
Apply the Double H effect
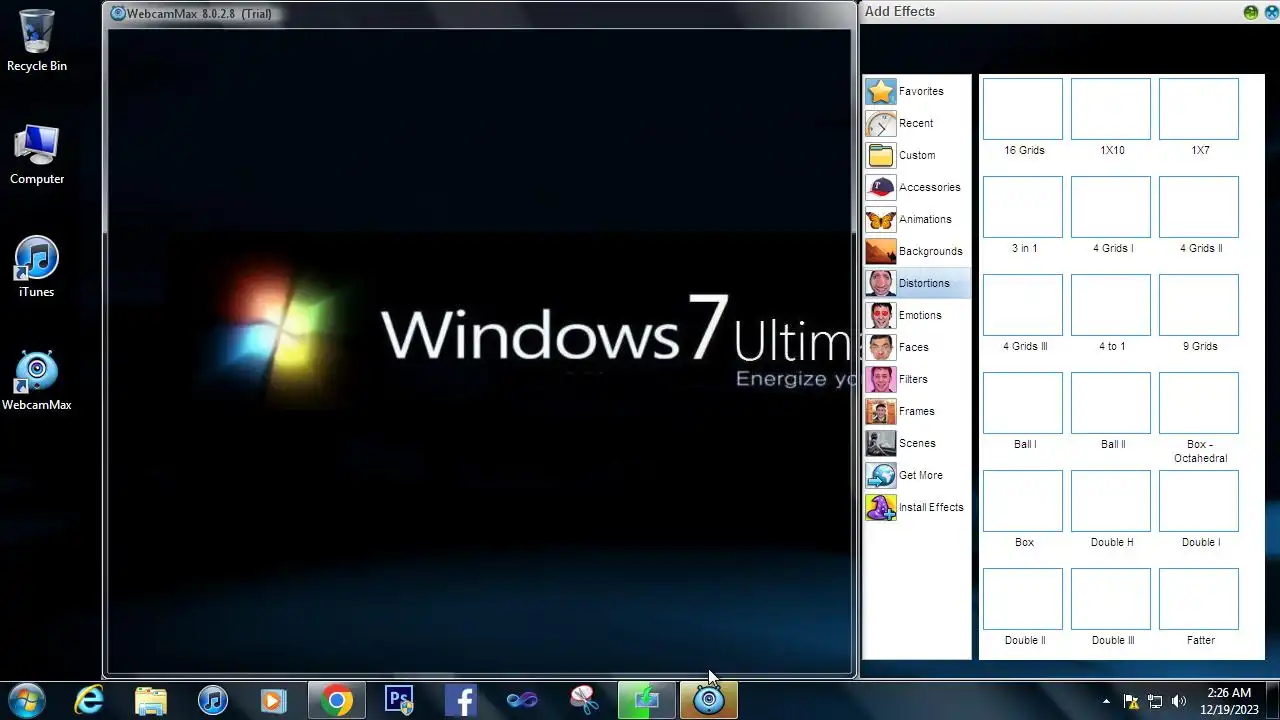pos(1111,501)
